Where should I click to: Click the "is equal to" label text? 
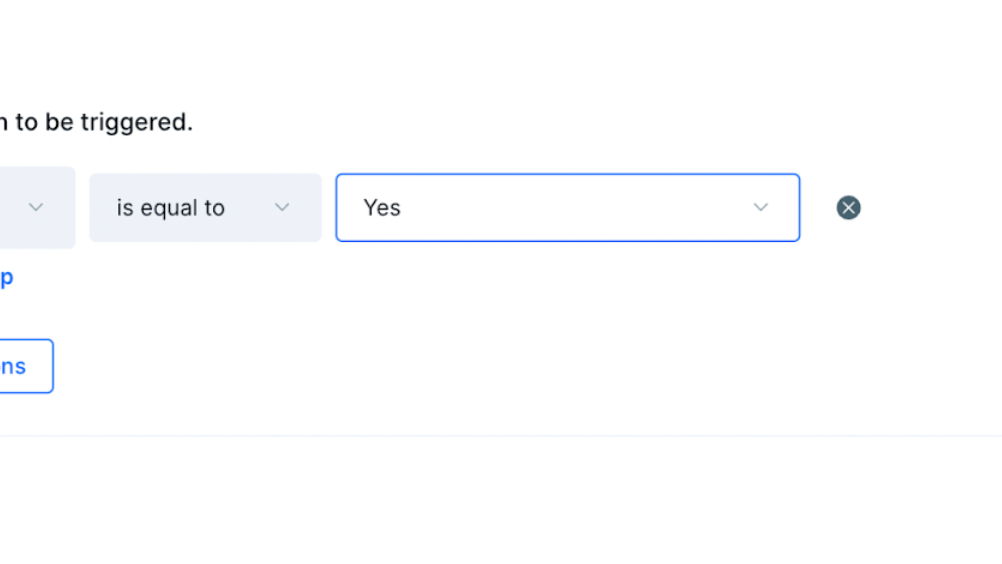[x=170, y=208]
